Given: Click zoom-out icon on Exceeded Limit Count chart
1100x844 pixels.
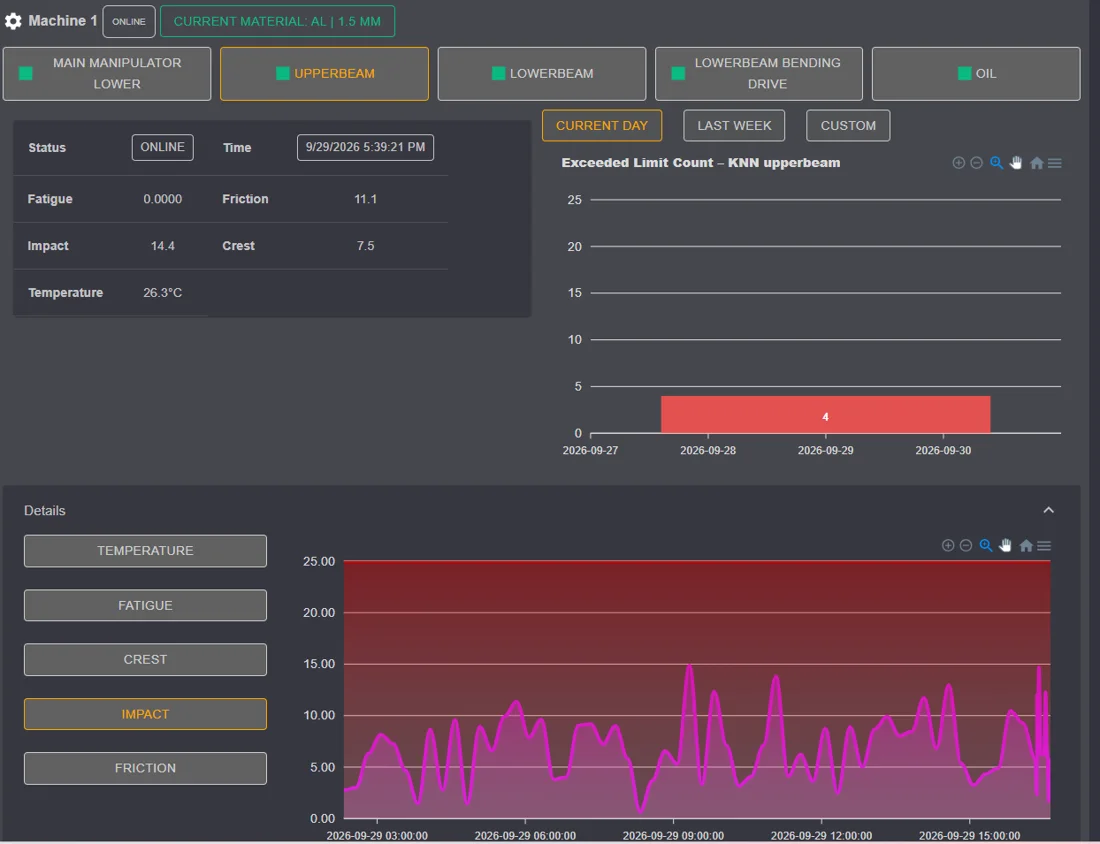Looking at the screenshot, I should (977, 163).
